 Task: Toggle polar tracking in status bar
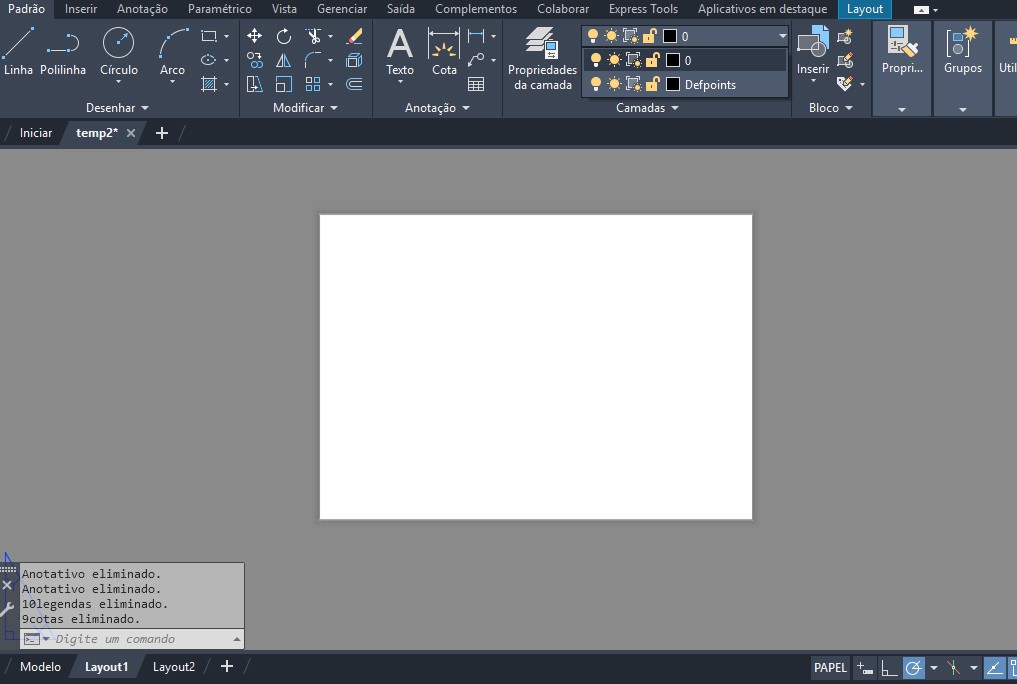coord(914,668)
